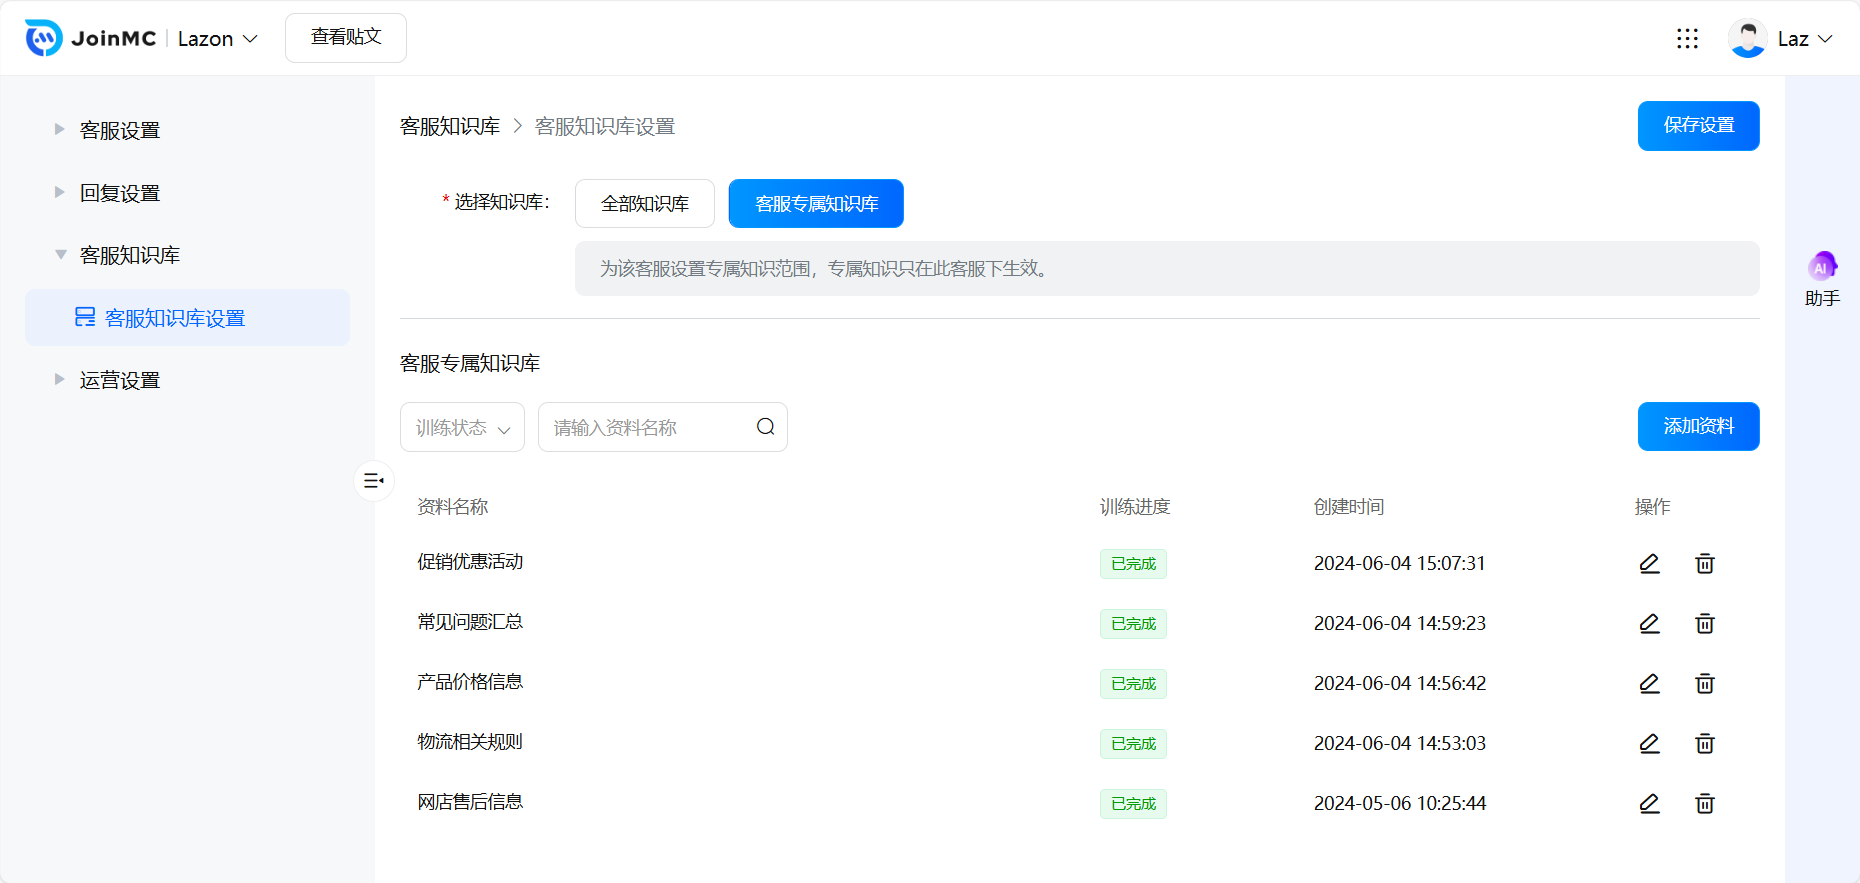Click edit icon for 促销优惠活动 row

[x=1649, y=564]
